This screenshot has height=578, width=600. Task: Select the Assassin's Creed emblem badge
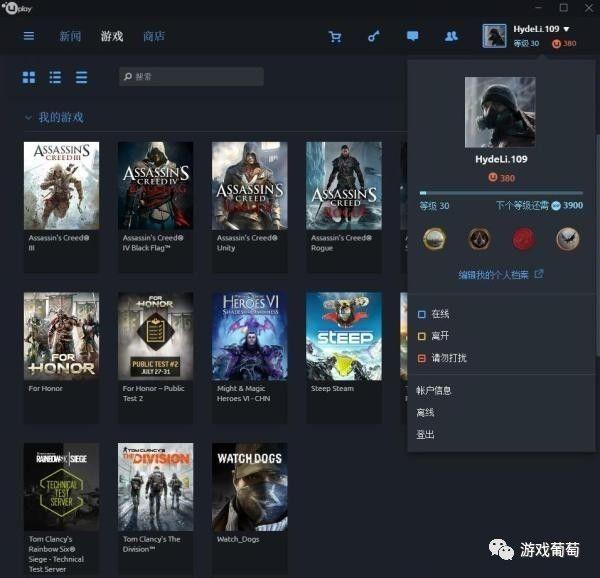tap(479, 239)
